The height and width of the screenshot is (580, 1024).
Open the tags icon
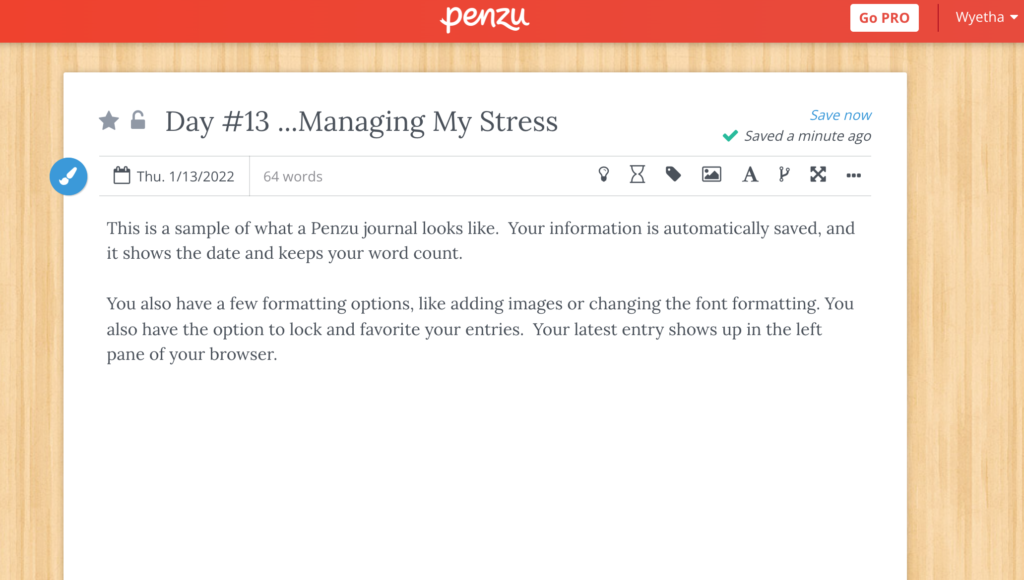coord(674,175)
